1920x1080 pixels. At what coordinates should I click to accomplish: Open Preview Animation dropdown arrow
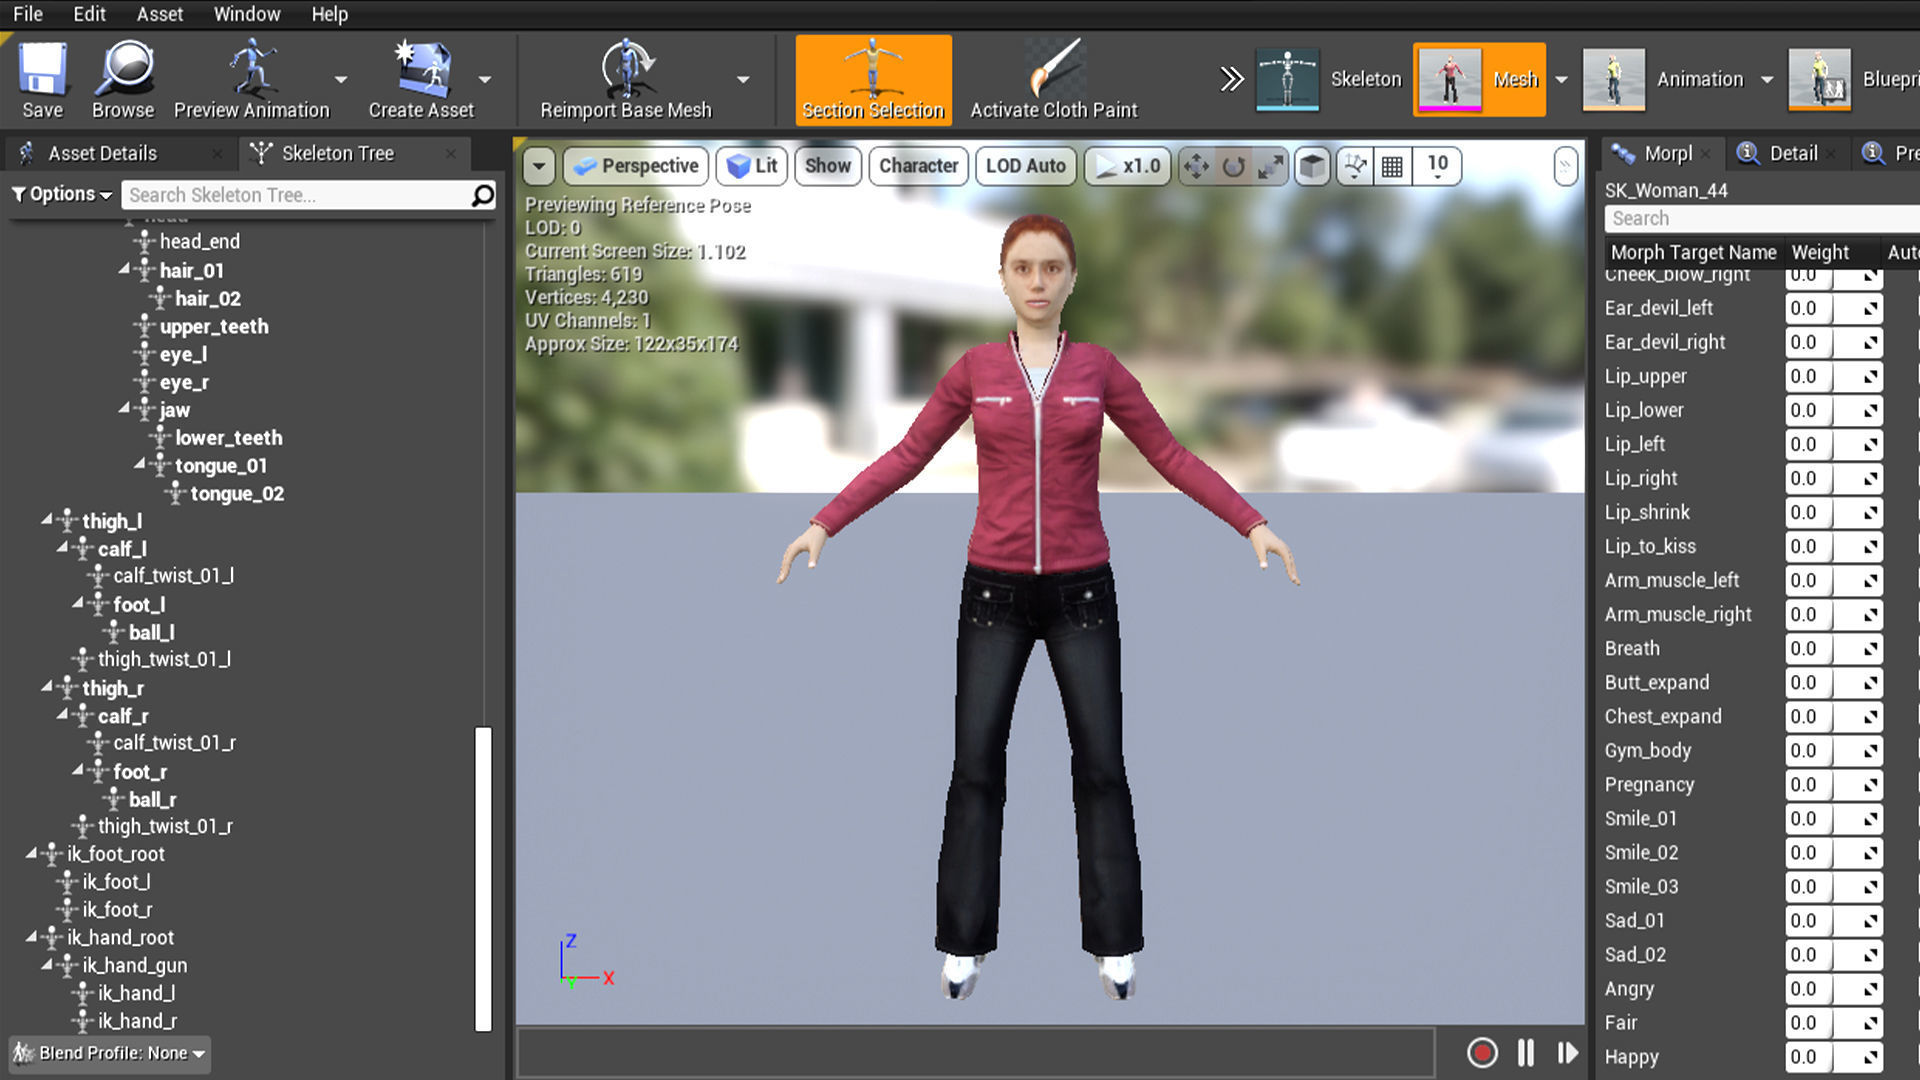point(341,80)
